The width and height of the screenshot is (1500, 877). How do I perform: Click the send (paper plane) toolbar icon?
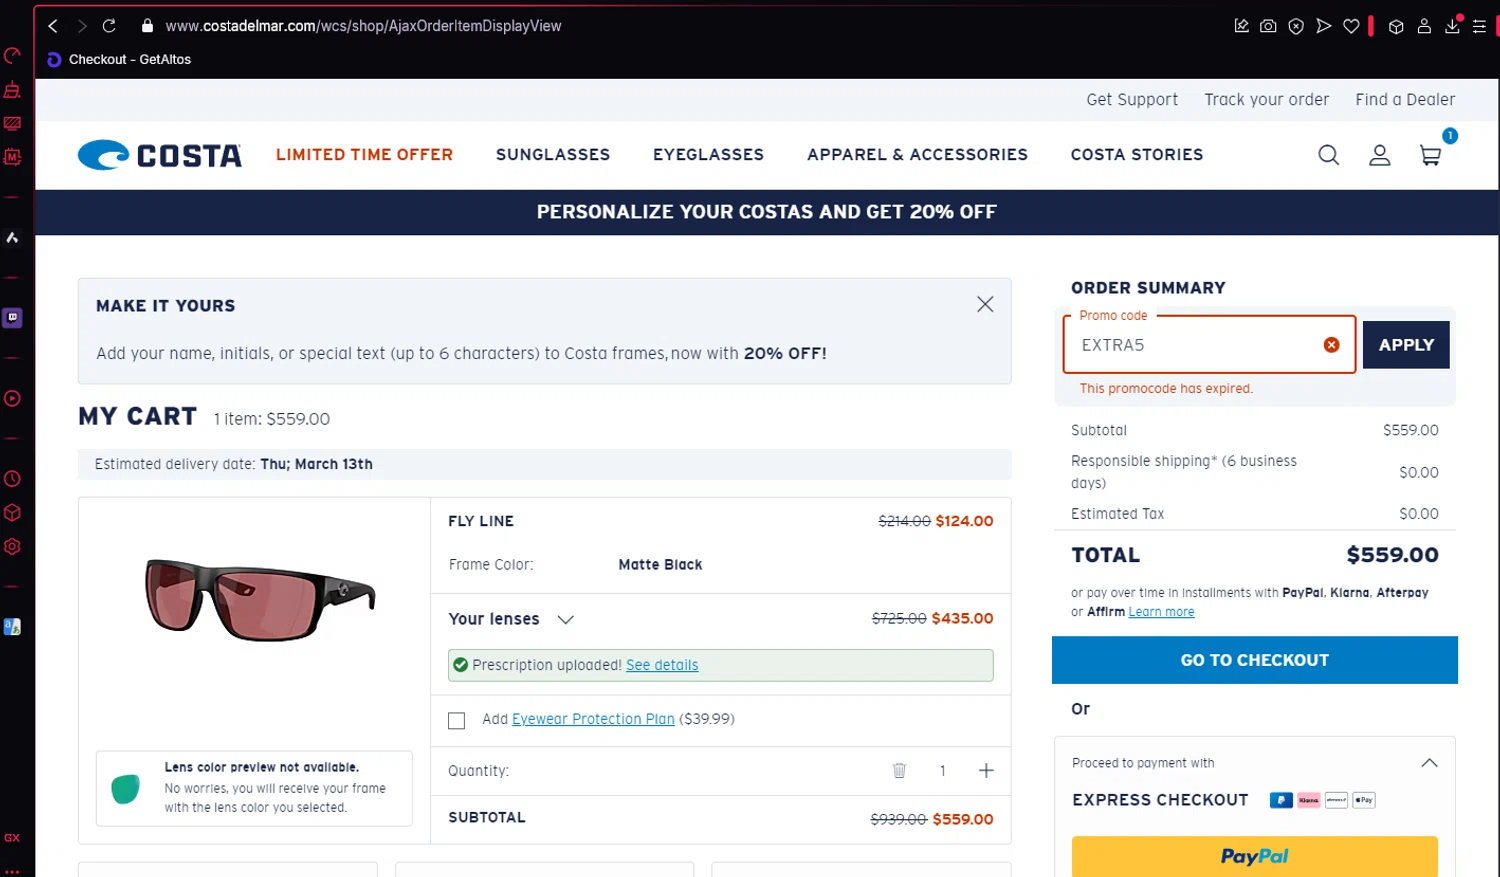(x=1323, y=26)
